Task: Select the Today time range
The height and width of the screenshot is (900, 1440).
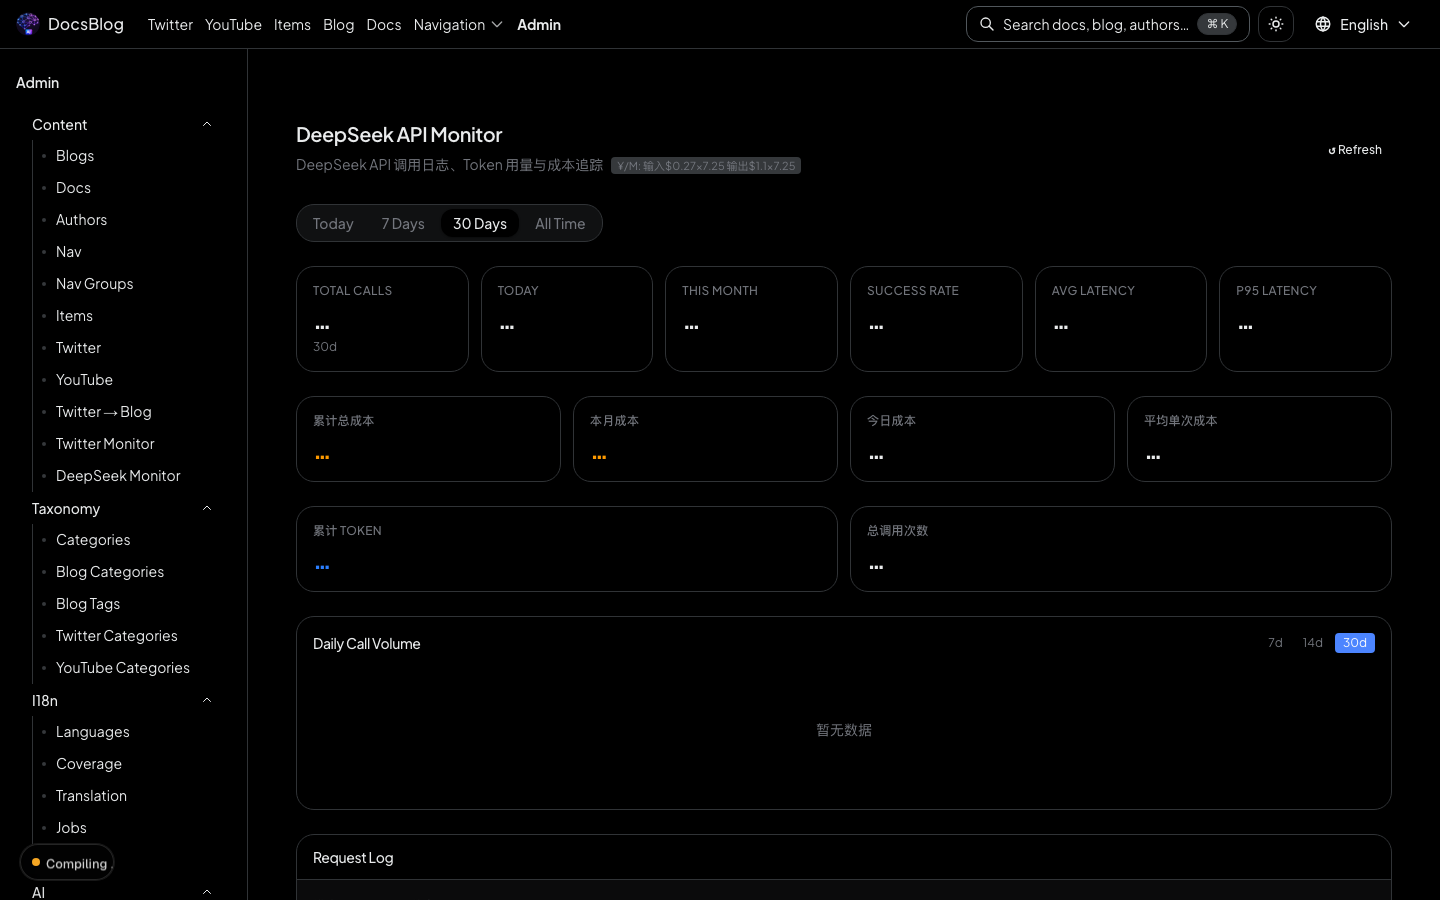Action: [333, 224]
